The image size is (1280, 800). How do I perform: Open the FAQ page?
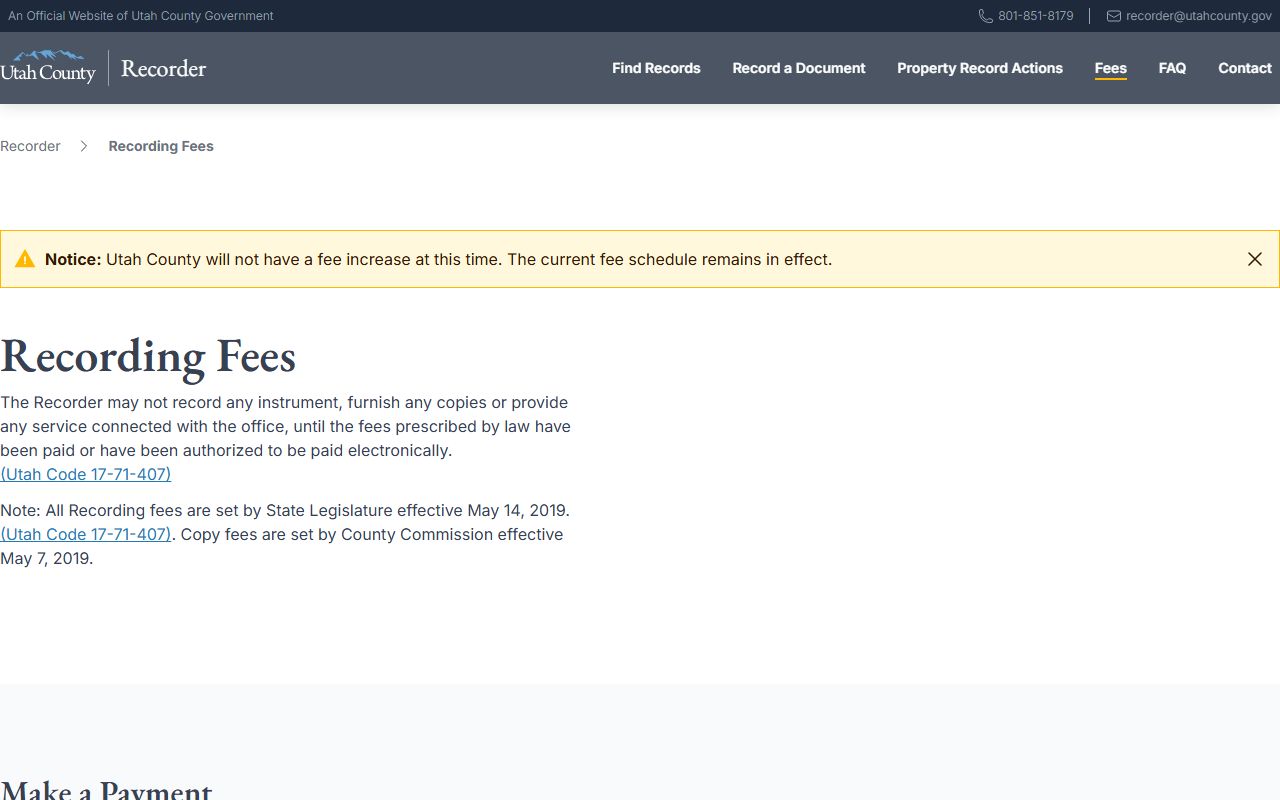coord(1172,68)
